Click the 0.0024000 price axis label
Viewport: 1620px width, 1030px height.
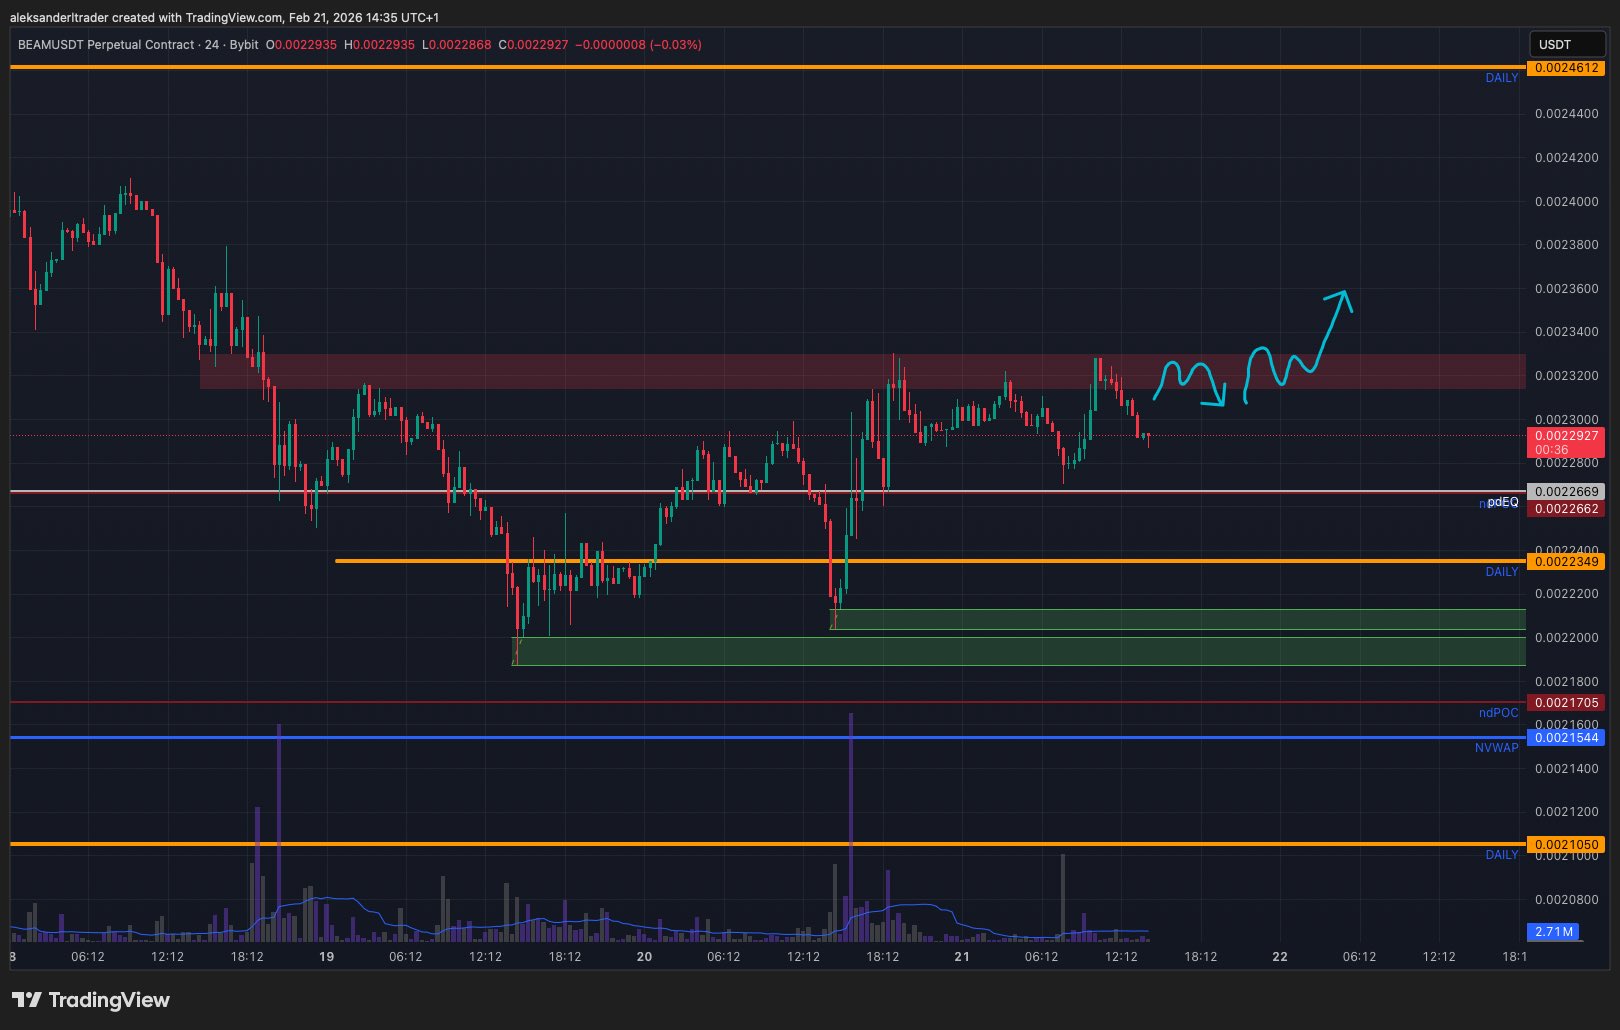pyautogui.click(x=1566, y=202)
